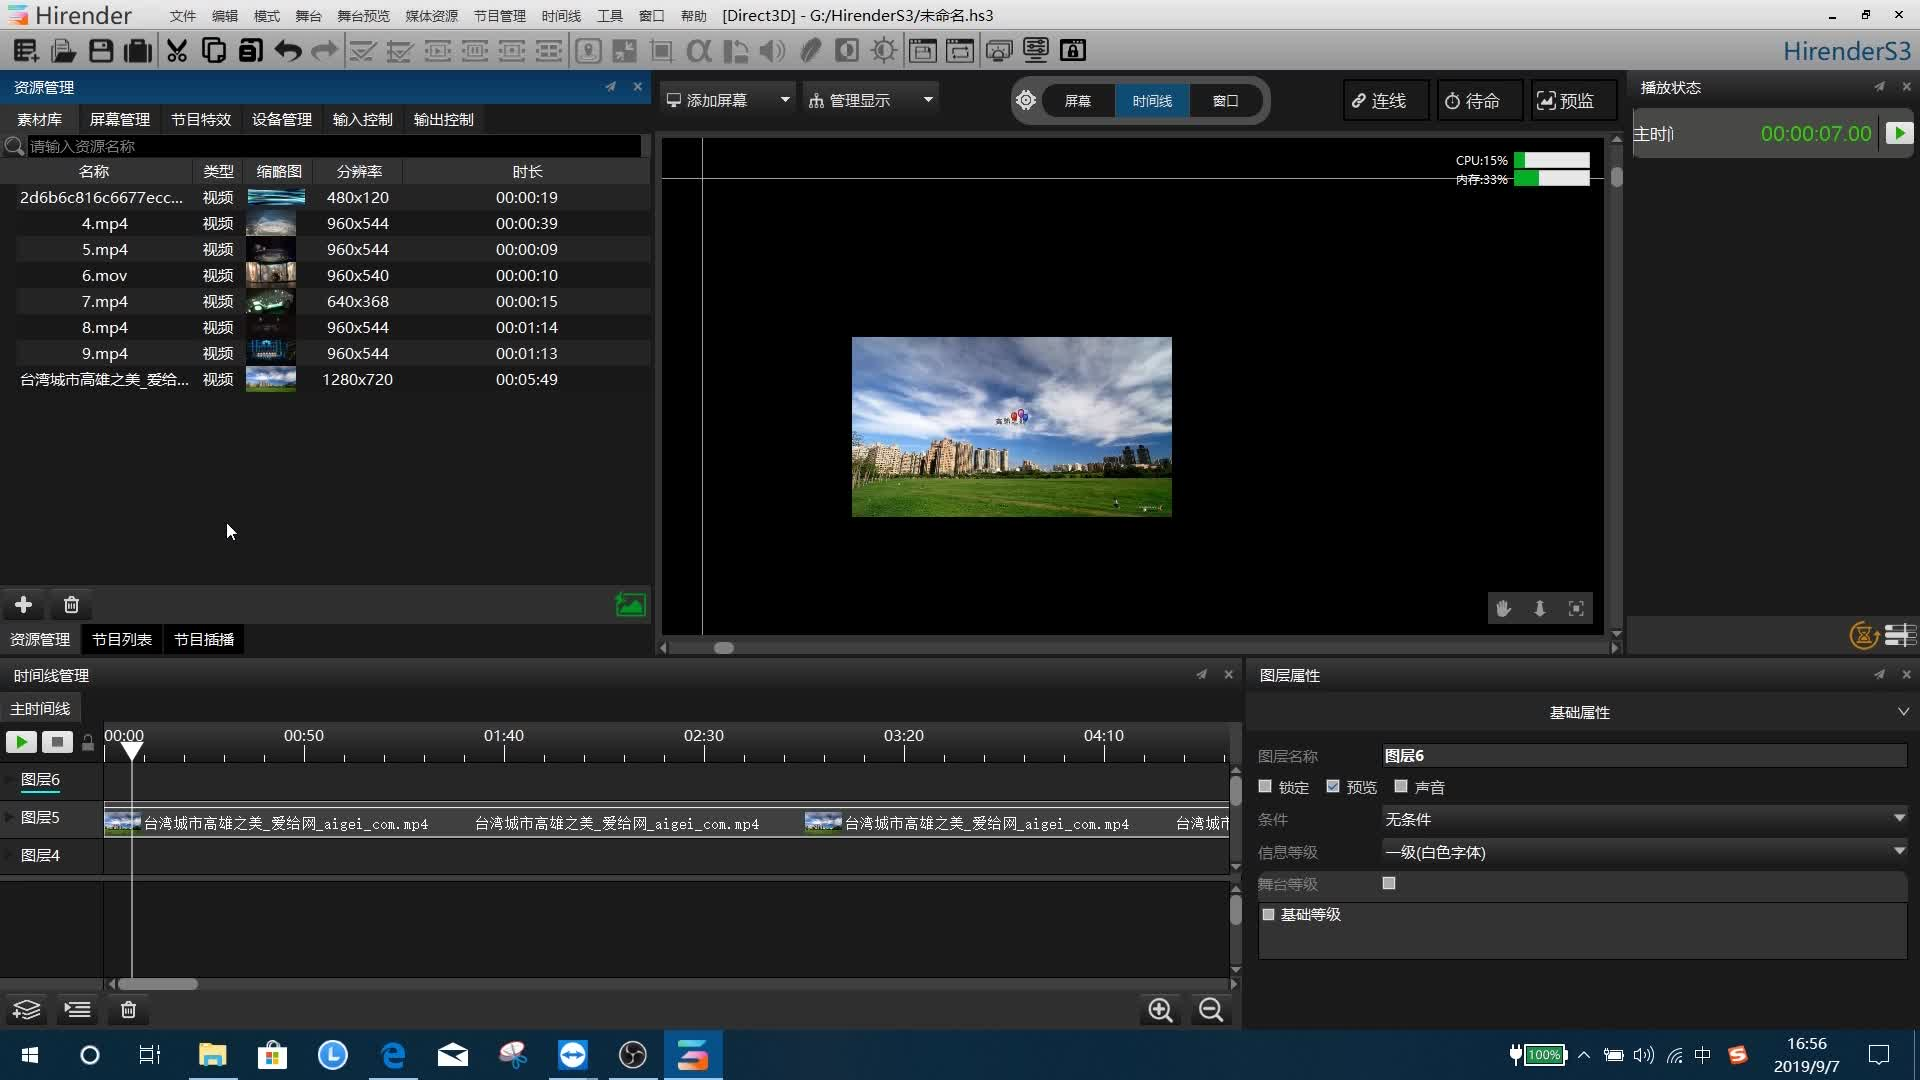1920x1080 pixels.
Task: Toggle the 锁定 checkbox
Action: pyautogui.click(x=1265, y=787)
